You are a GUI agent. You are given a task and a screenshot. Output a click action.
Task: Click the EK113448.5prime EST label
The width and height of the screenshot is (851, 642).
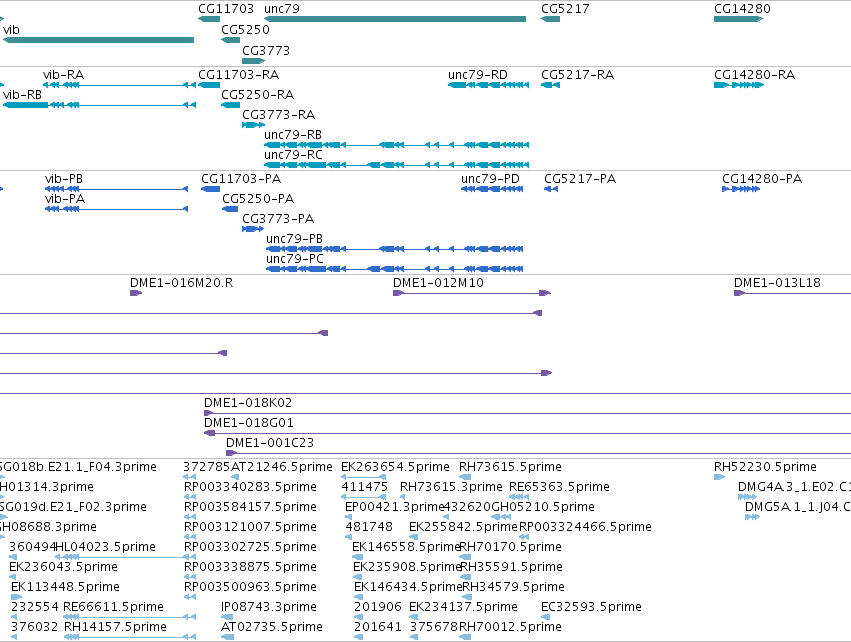65,587
